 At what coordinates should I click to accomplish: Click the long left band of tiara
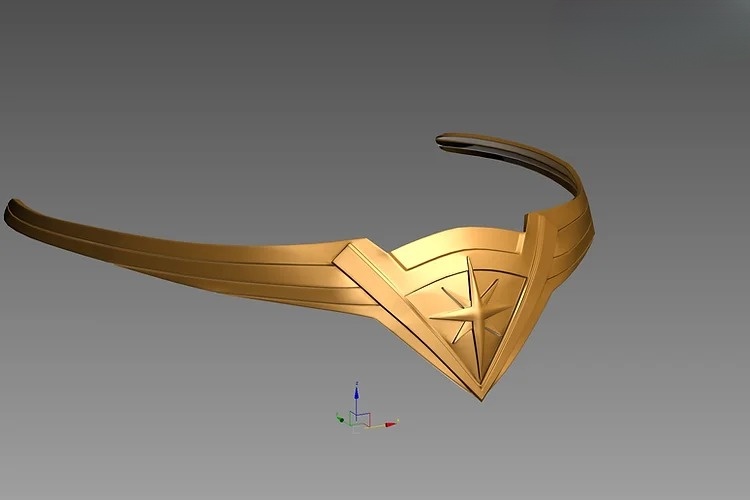pyautogui.click(x=180, y=249)
